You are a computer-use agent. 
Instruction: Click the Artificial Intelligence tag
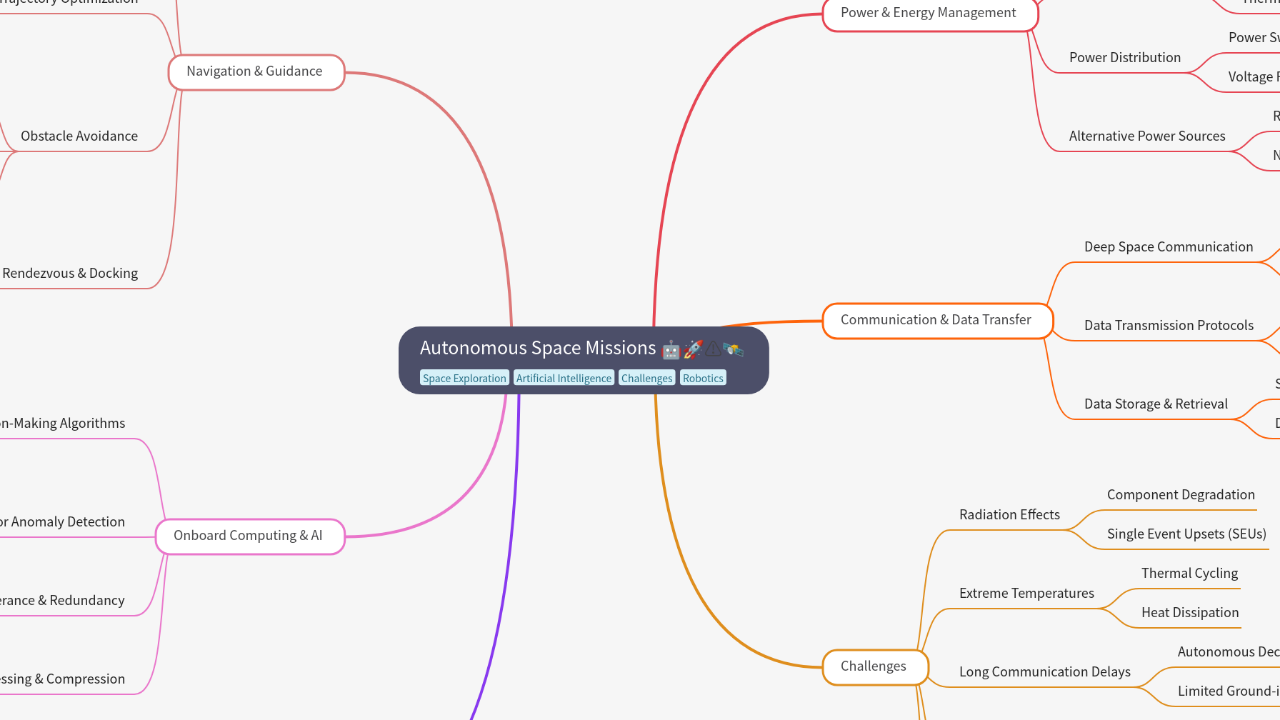coord(563,378)
